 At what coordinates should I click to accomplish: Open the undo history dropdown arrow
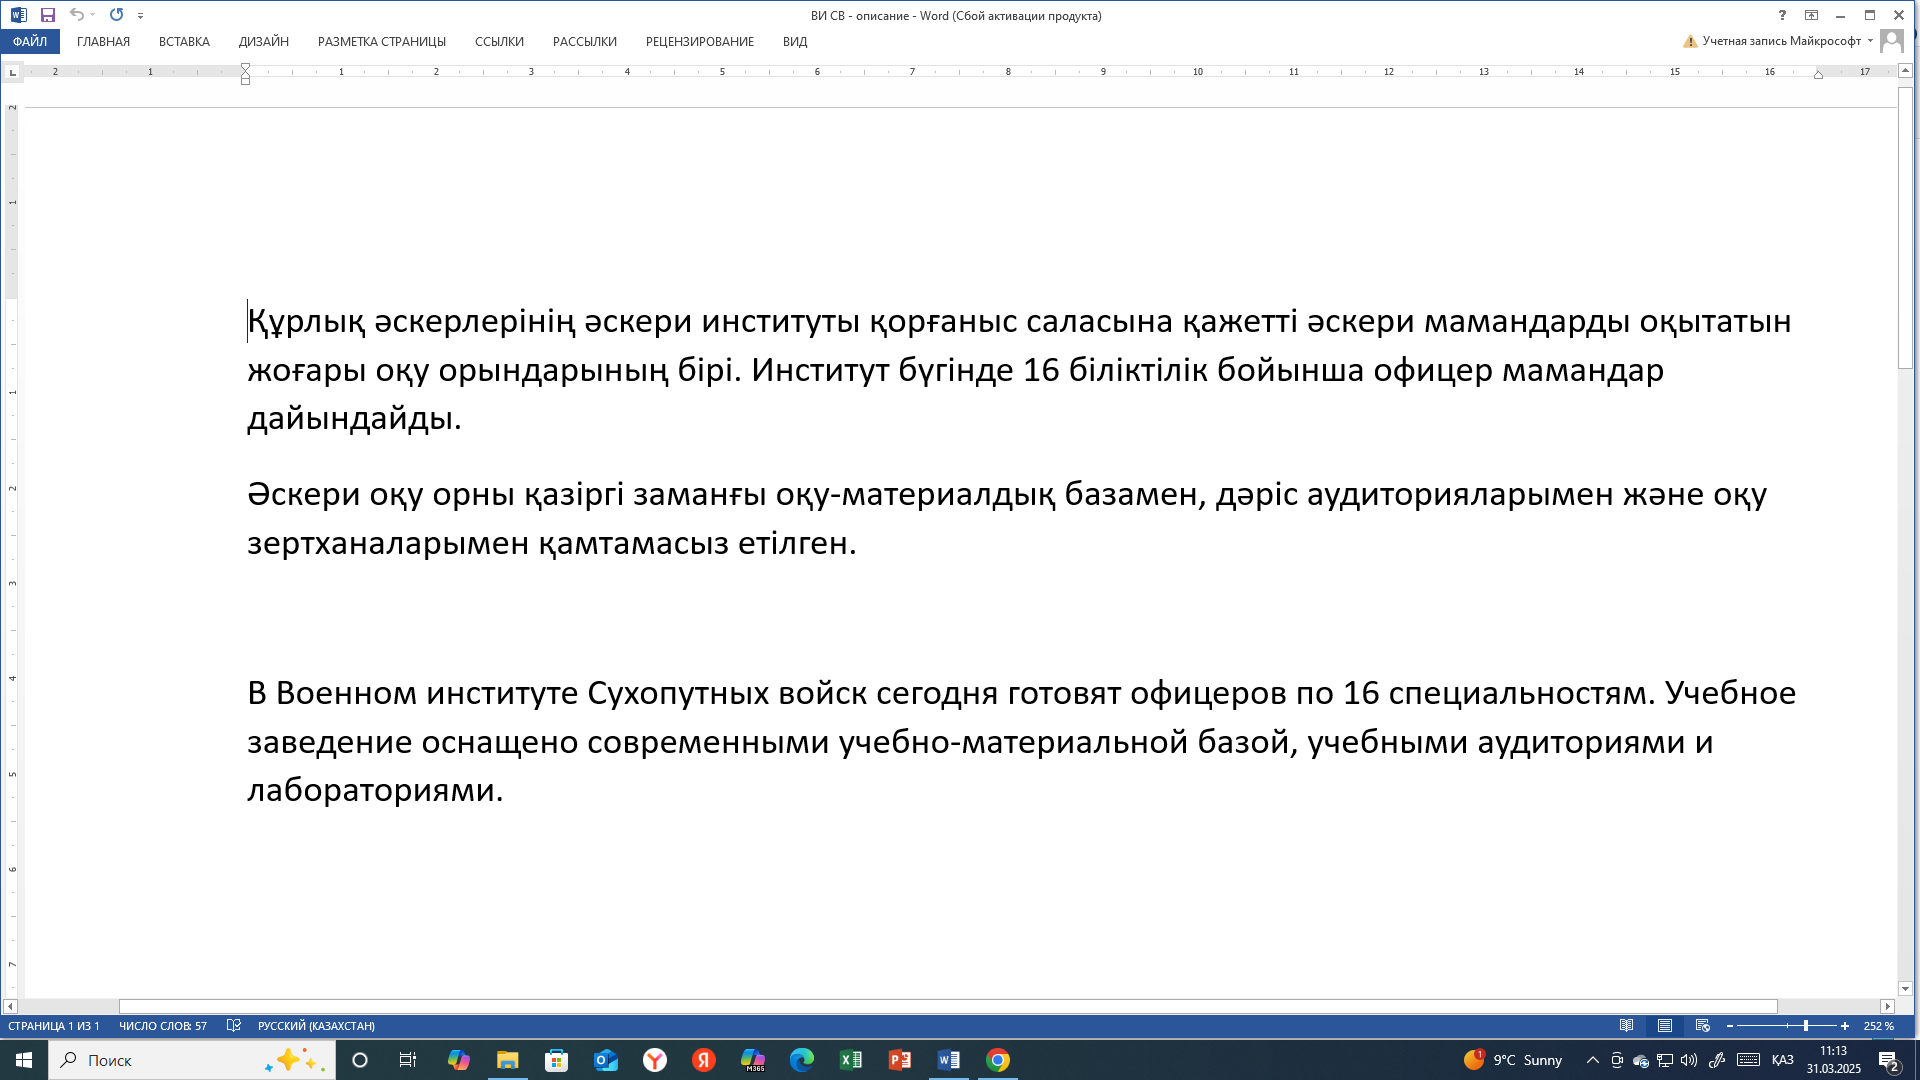click(92, 15)
